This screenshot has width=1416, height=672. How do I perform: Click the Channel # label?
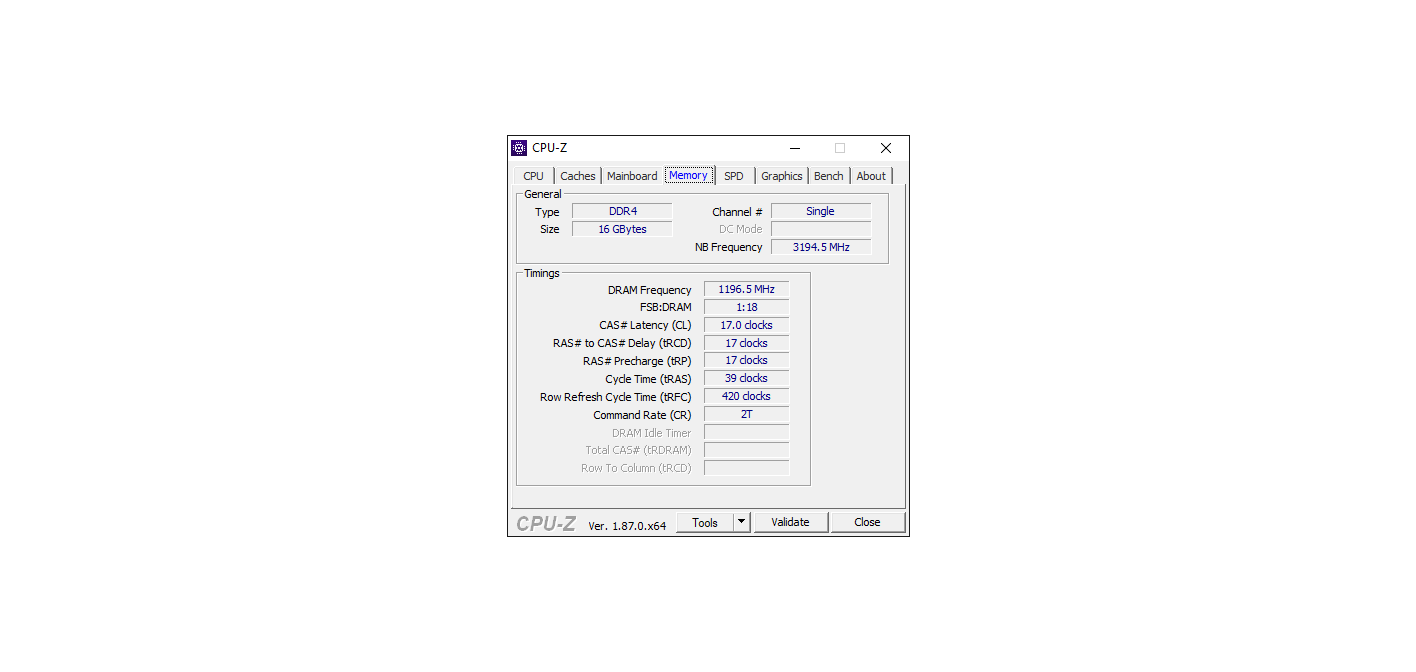[738, 212]
